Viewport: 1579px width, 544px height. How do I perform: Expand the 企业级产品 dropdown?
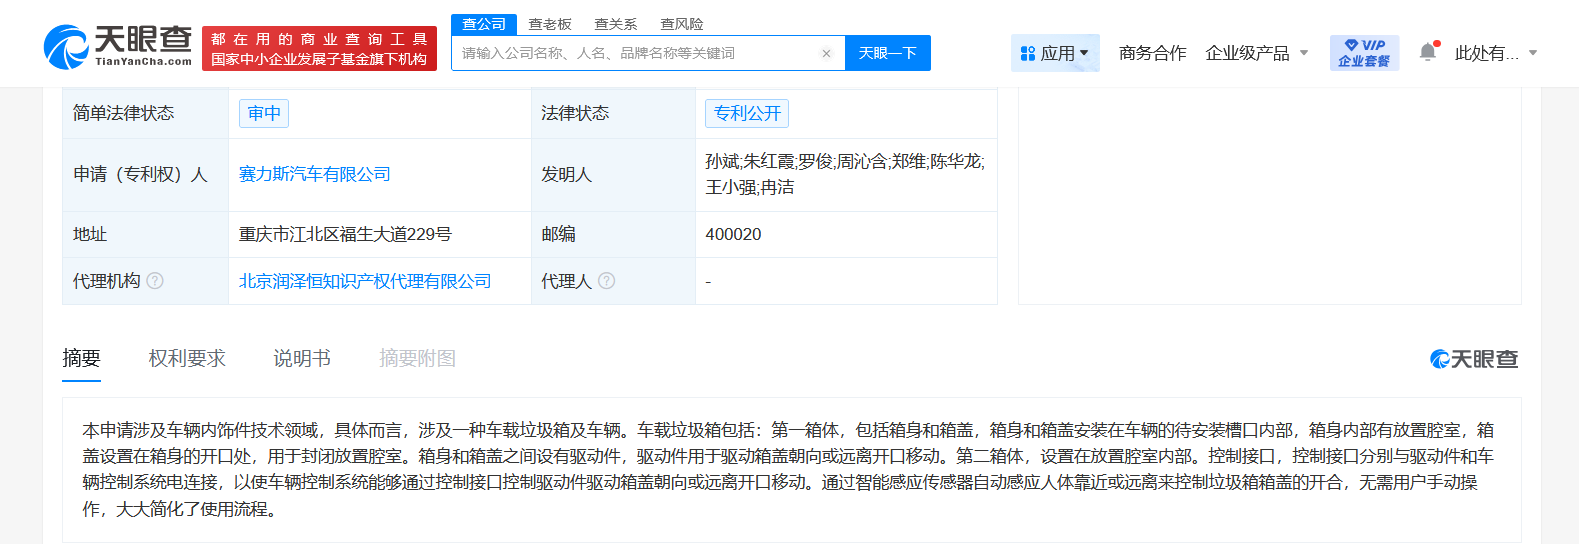pyautogui.click(x=1257, y=53)
